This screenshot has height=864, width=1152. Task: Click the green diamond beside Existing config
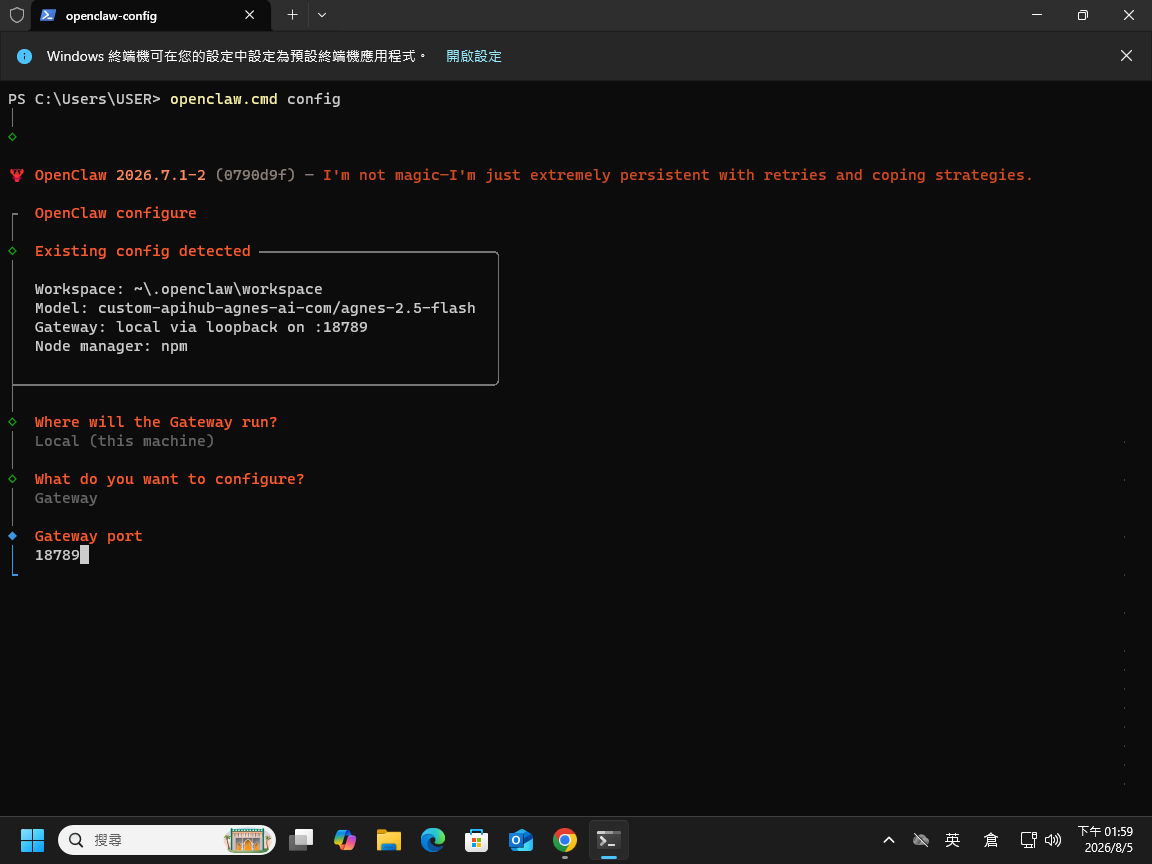pos(12,251)
